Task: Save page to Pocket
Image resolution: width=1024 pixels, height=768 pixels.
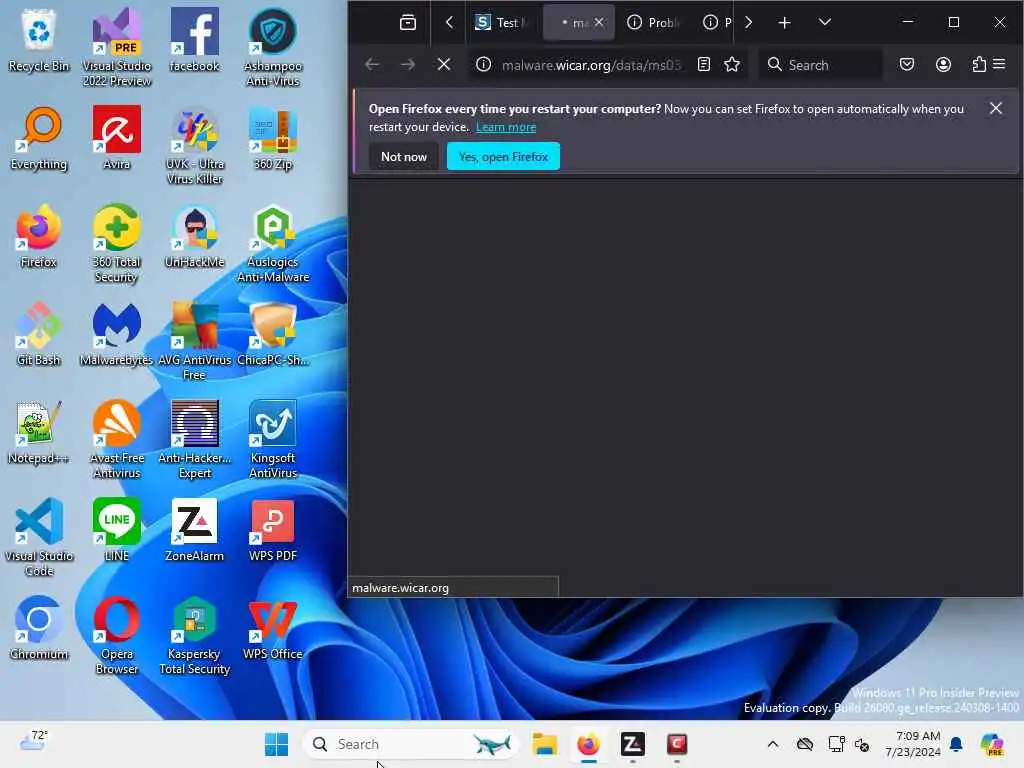Action: pos(906,64)
